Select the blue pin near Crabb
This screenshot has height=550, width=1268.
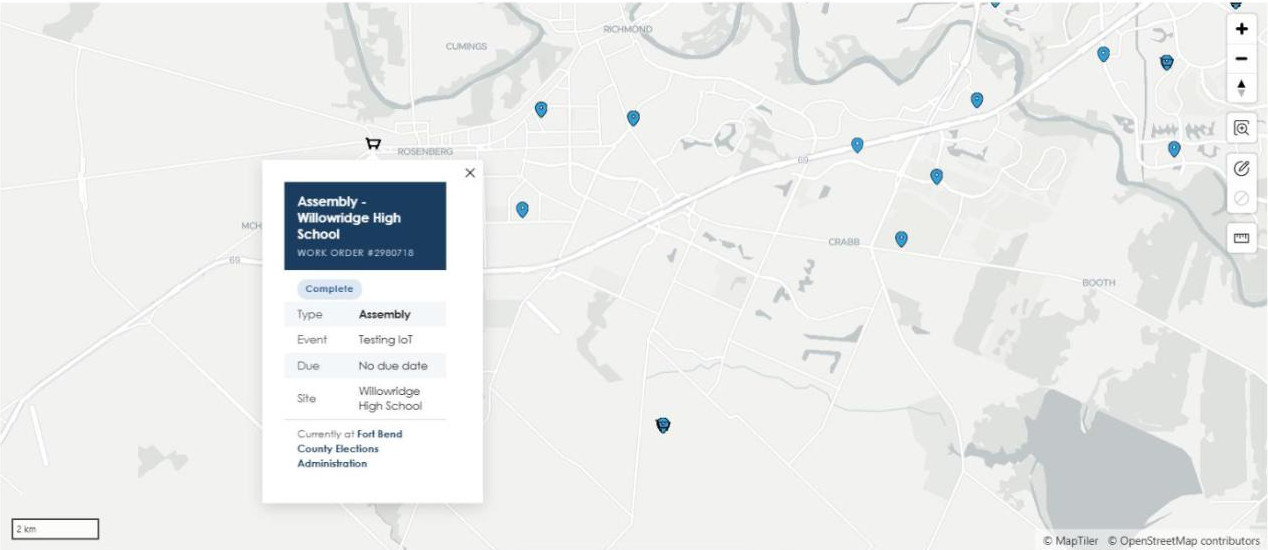pos(901,239)
